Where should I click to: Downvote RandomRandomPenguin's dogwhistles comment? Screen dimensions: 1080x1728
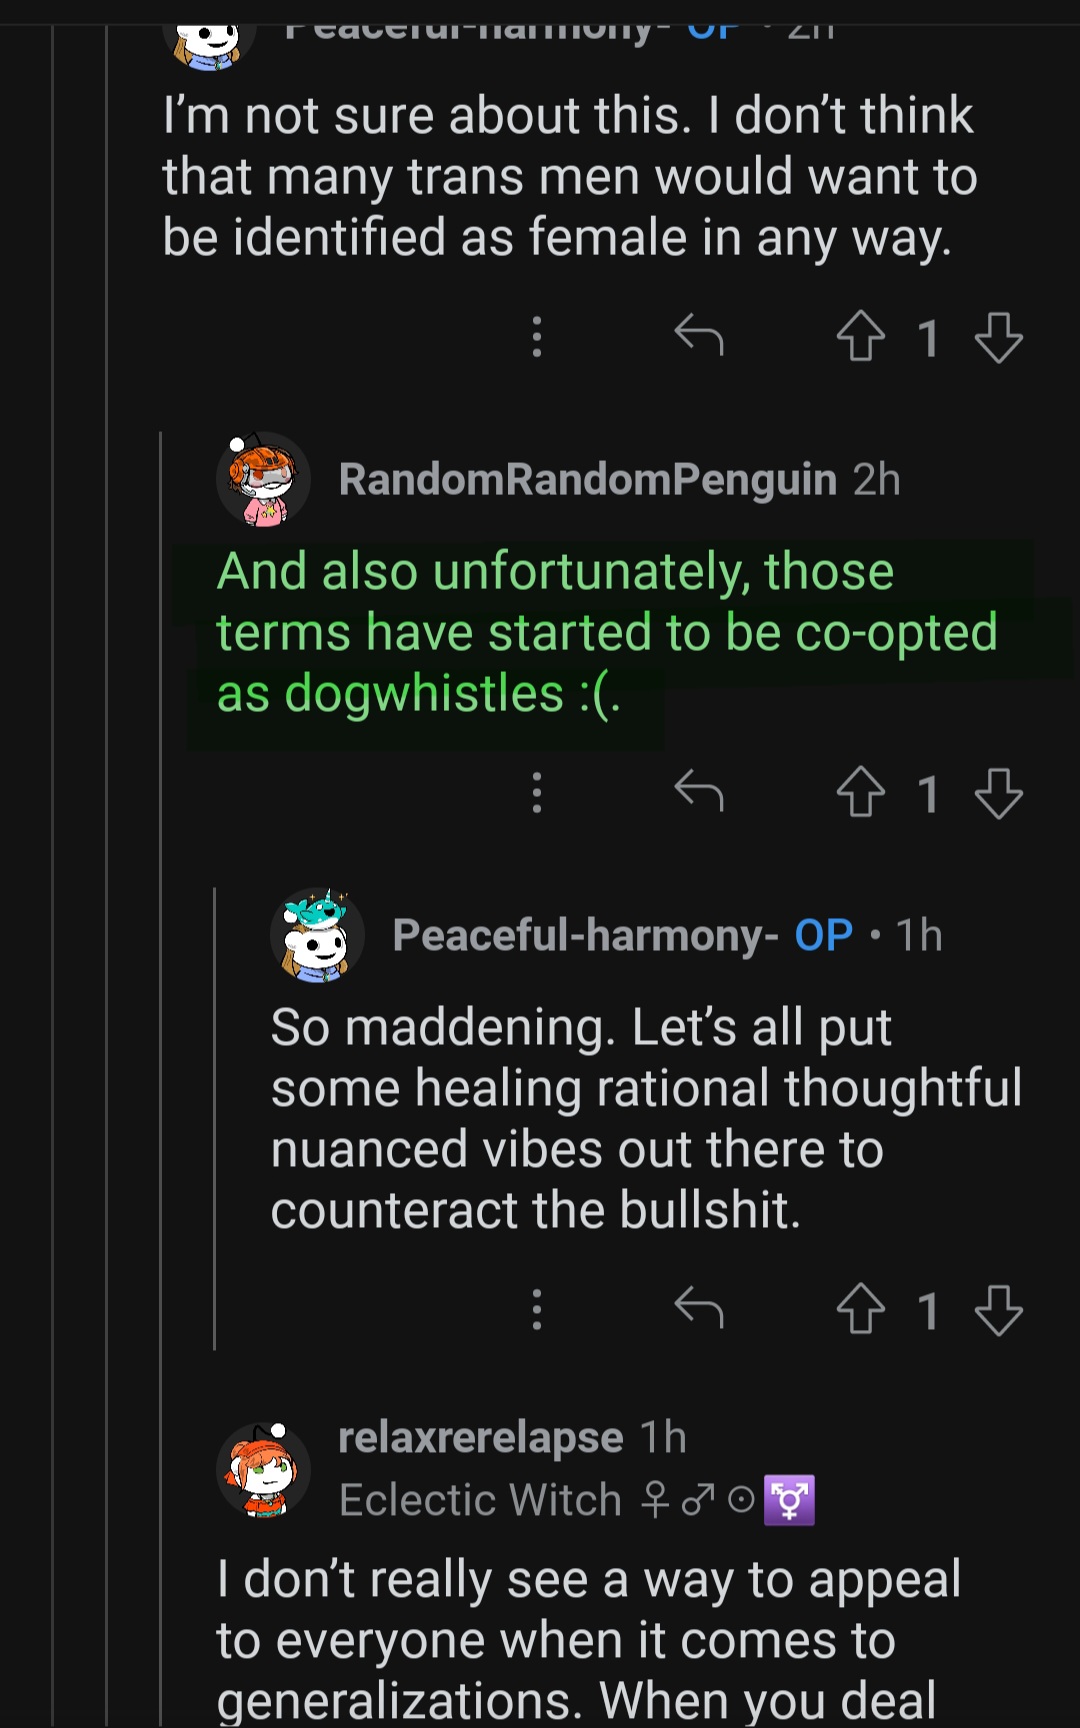[x=998, y=793]
